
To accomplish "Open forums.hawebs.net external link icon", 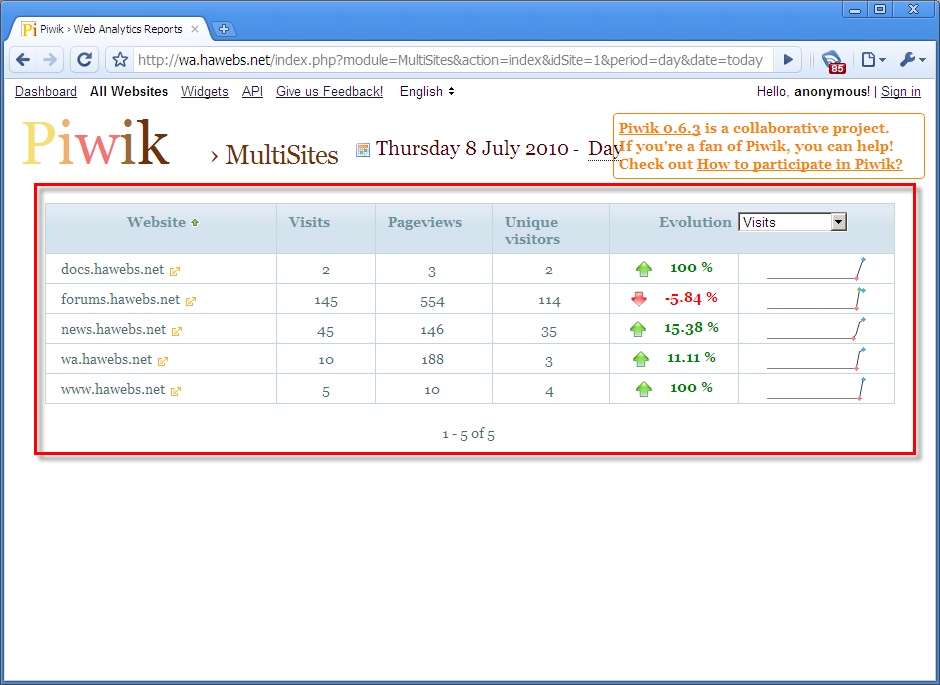I will (191, 300).
